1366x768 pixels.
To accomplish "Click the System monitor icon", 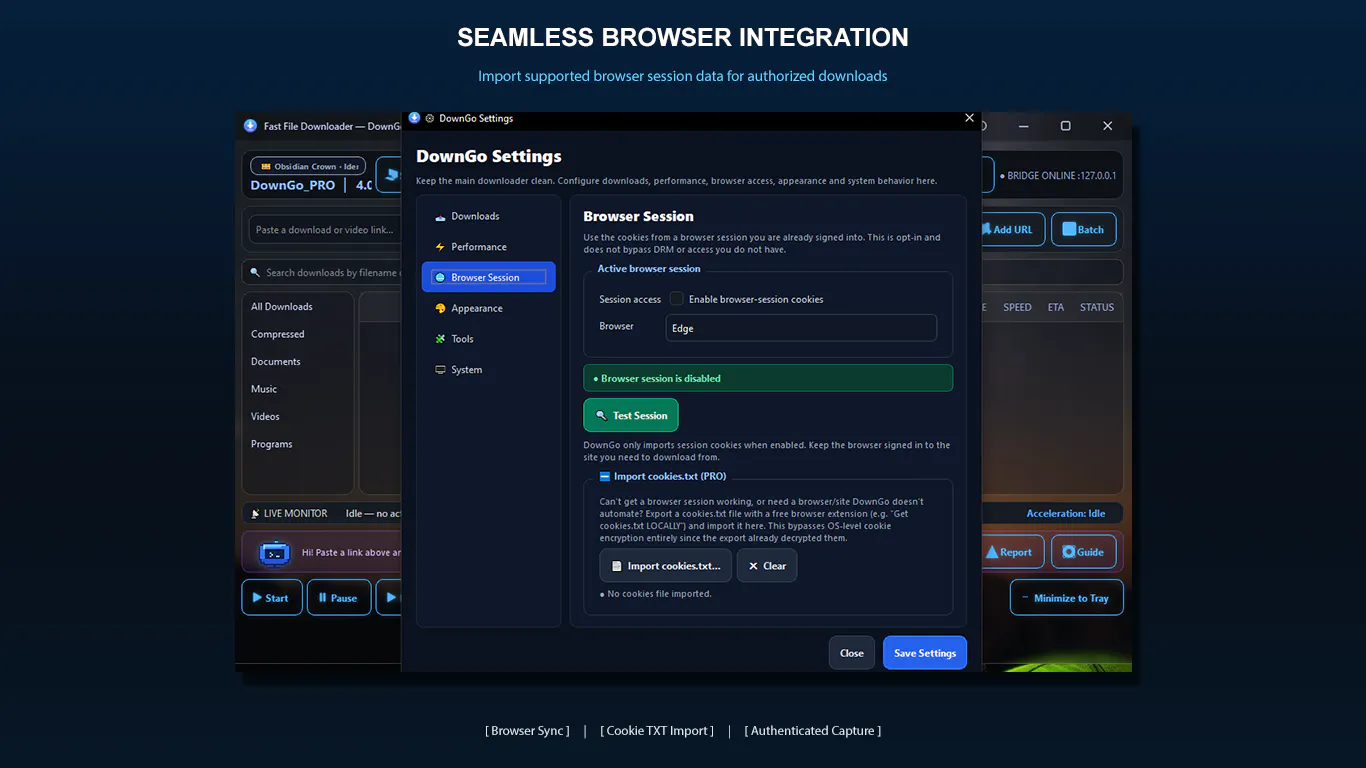I will [440, 370].
